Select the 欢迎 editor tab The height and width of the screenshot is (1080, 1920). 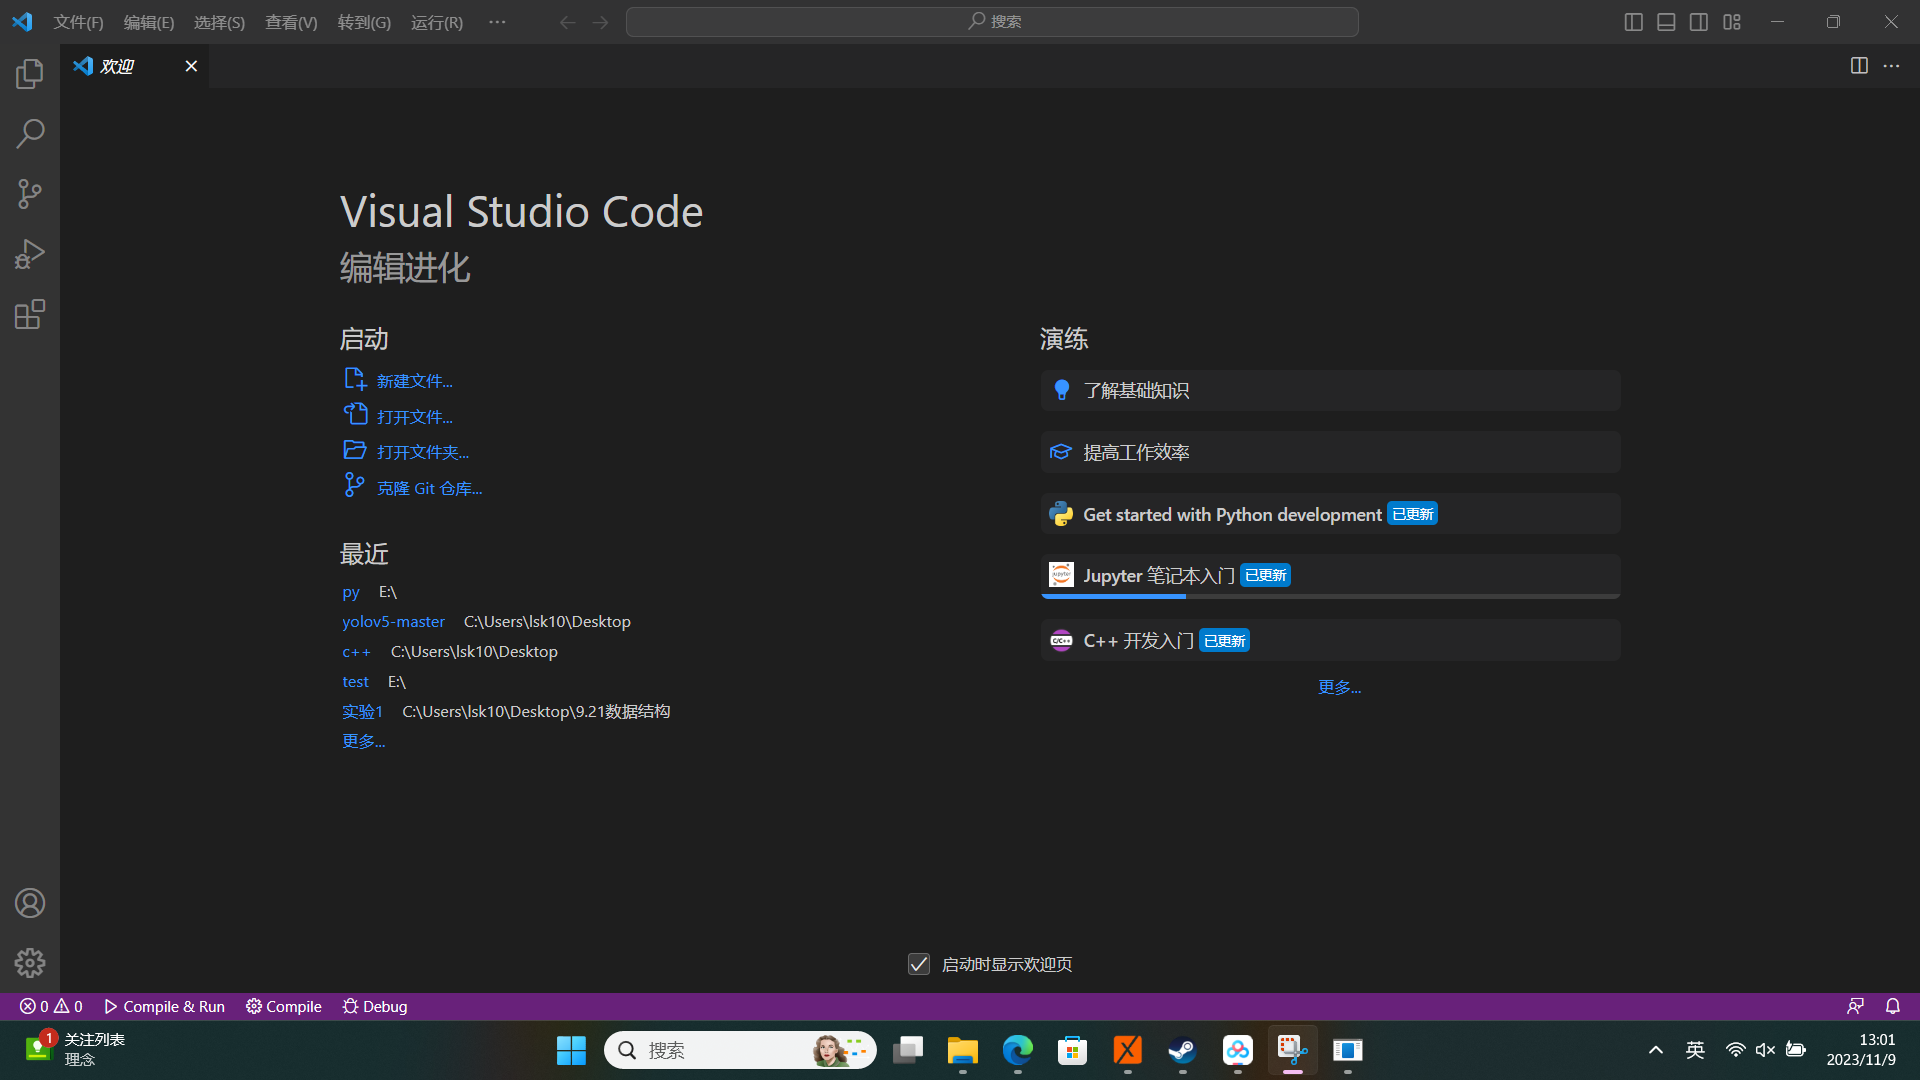(135, 66)
